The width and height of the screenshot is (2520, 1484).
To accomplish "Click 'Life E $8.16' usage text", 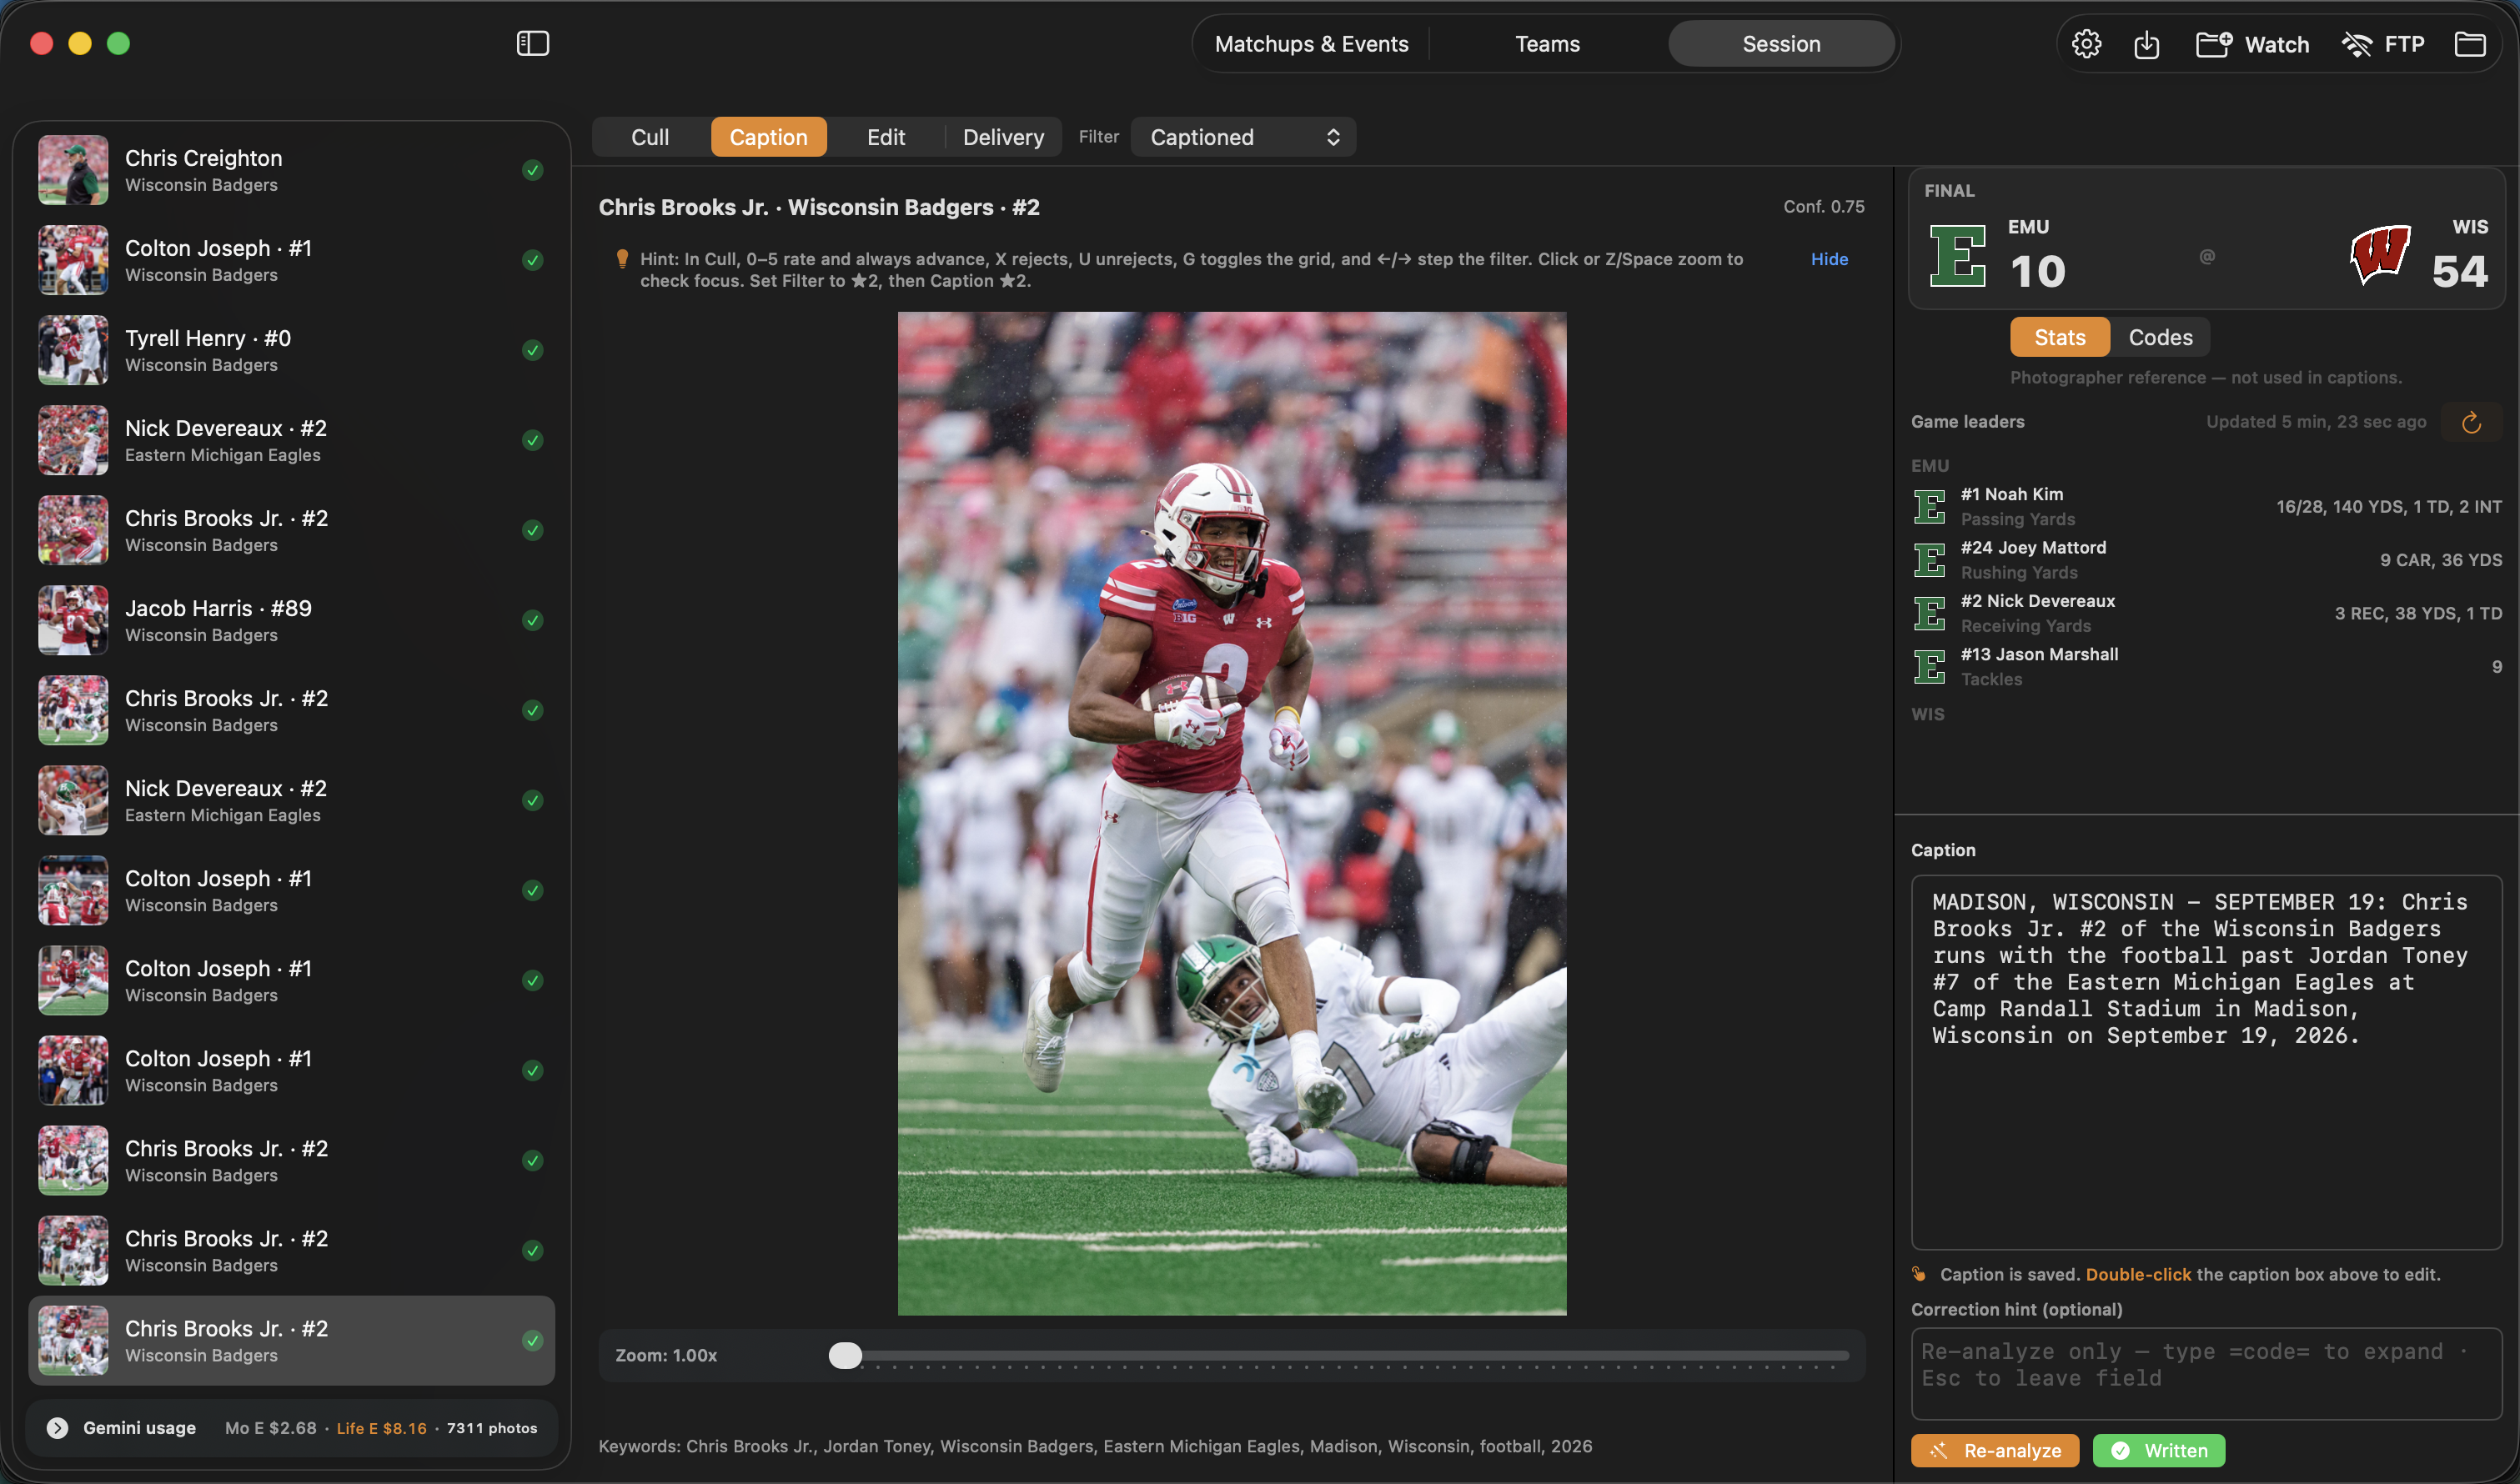I will point(381,1428).
